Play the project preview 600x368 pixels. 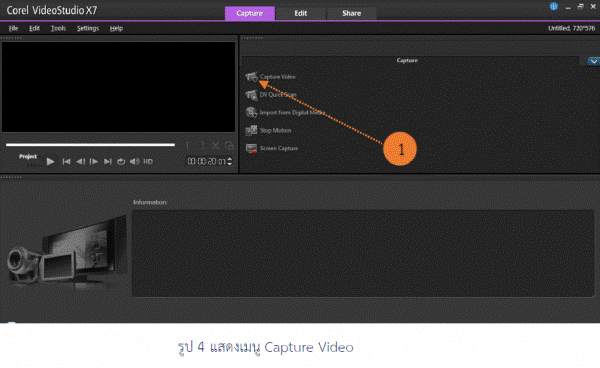coord(50,161)
